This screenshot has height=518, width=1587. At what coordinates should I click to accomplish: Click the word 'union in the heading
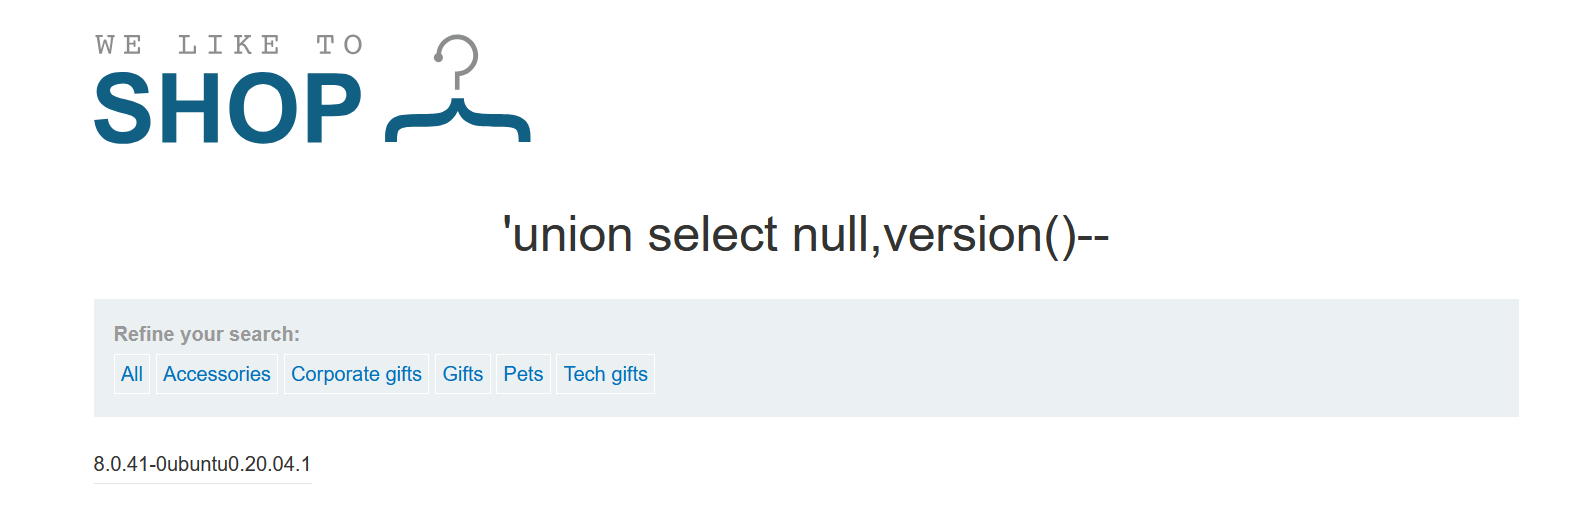click(x=568, y=235)
